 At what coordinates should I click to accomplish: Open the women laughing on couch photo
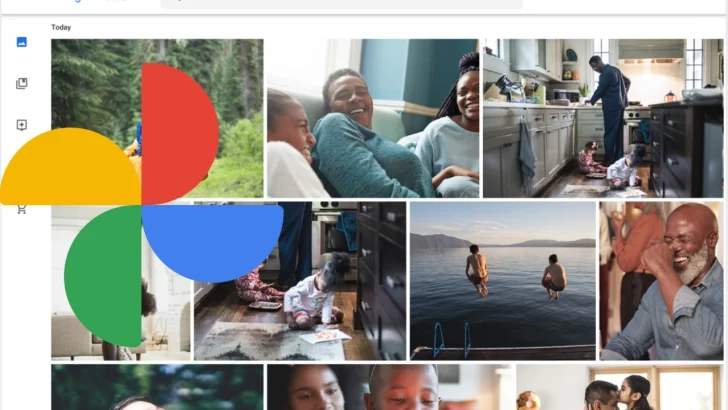[373, 118]
